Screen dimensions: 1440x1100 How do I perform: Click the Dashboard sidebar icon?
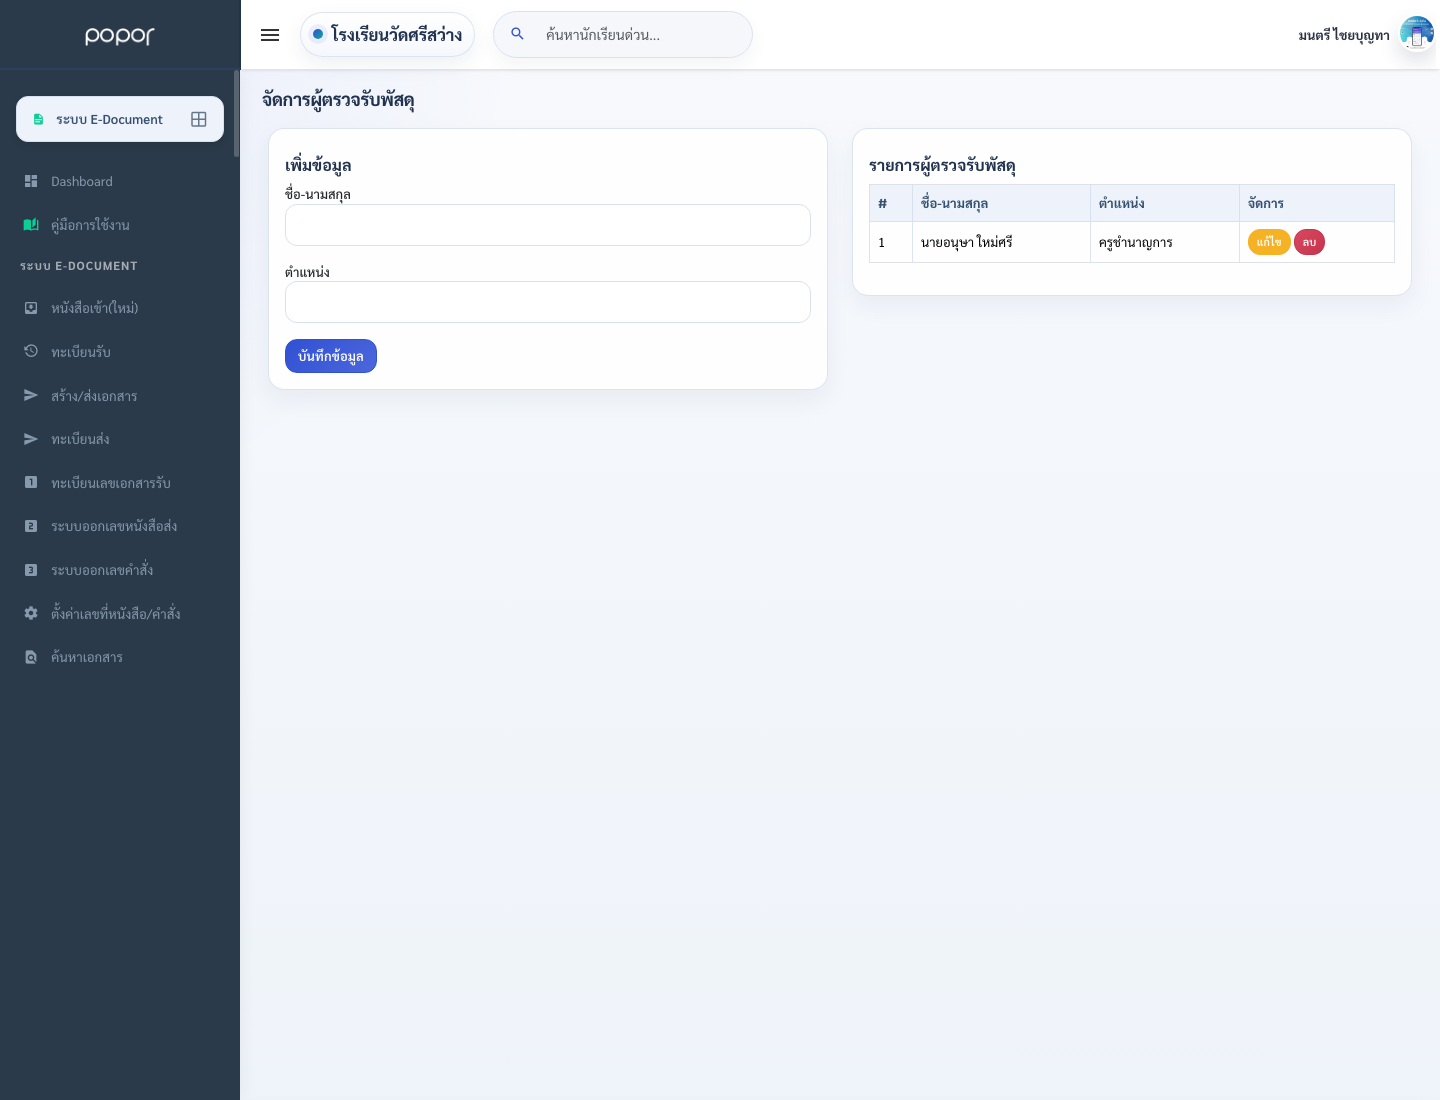tap(31, 181)
